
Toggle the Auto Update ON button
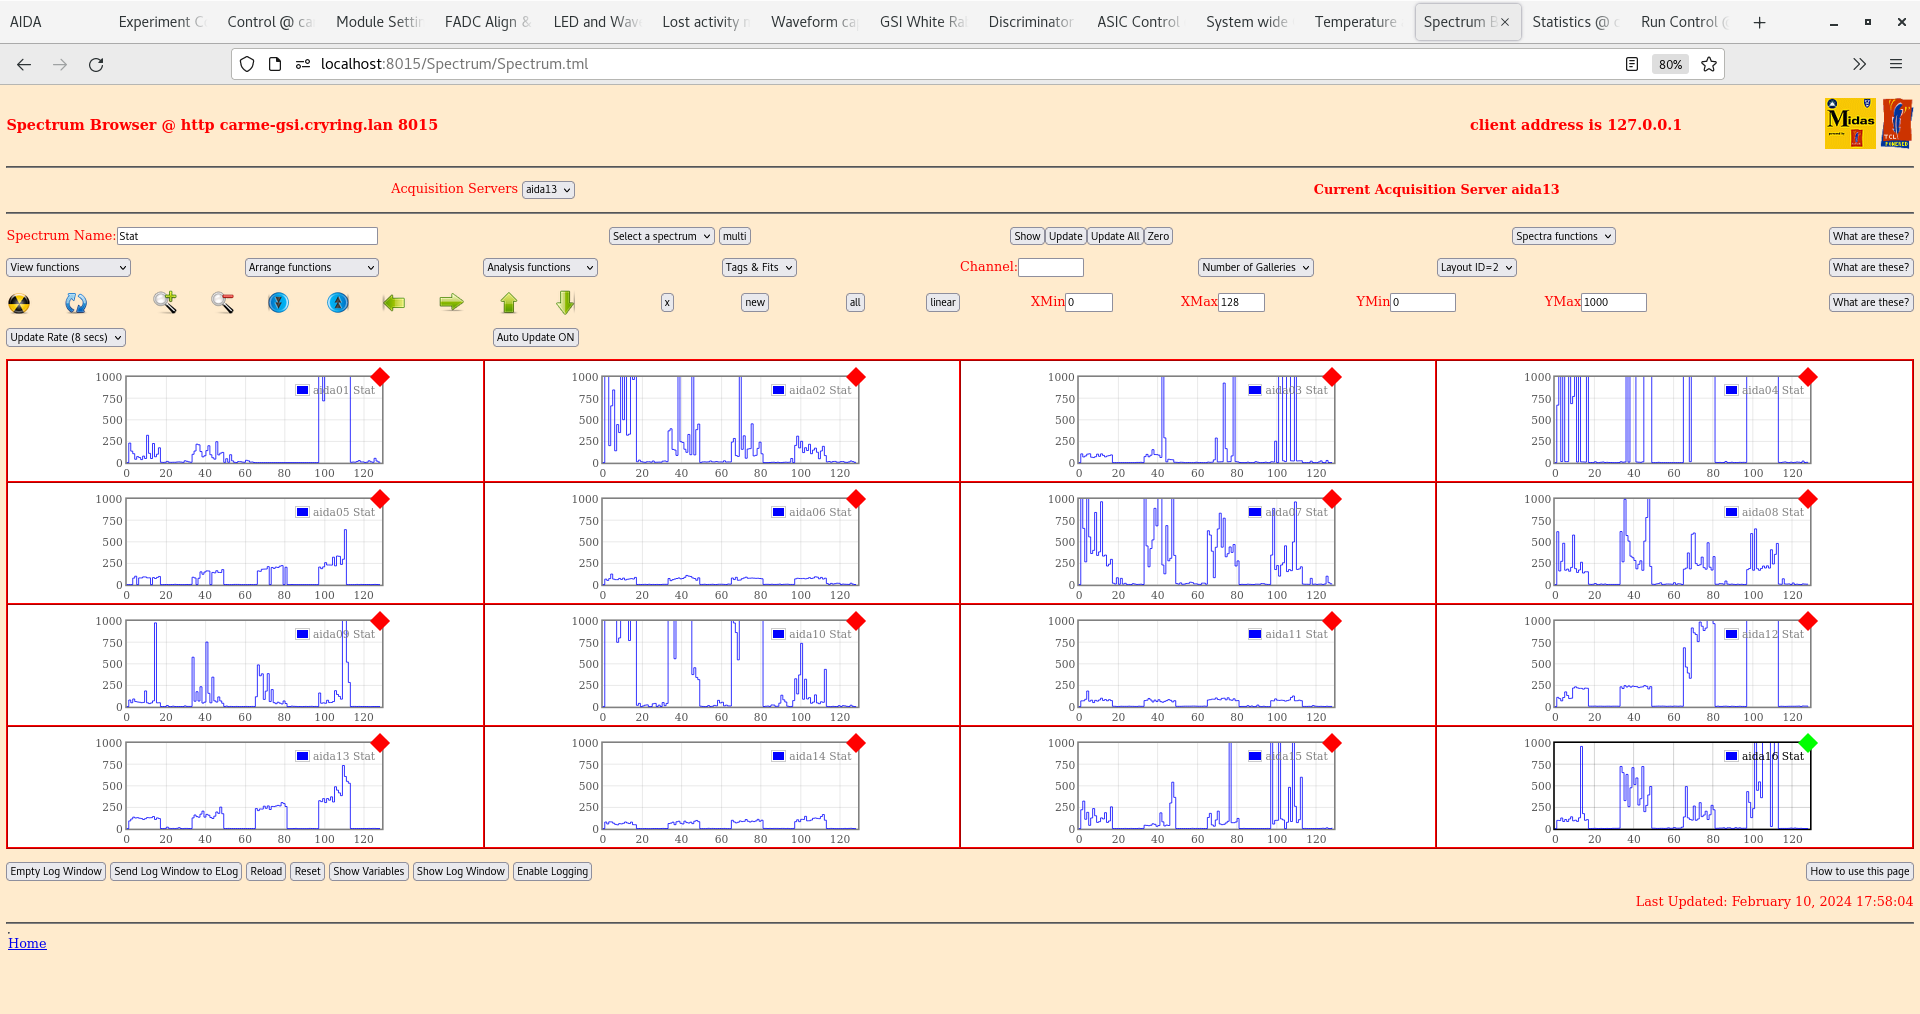[535, 337]
